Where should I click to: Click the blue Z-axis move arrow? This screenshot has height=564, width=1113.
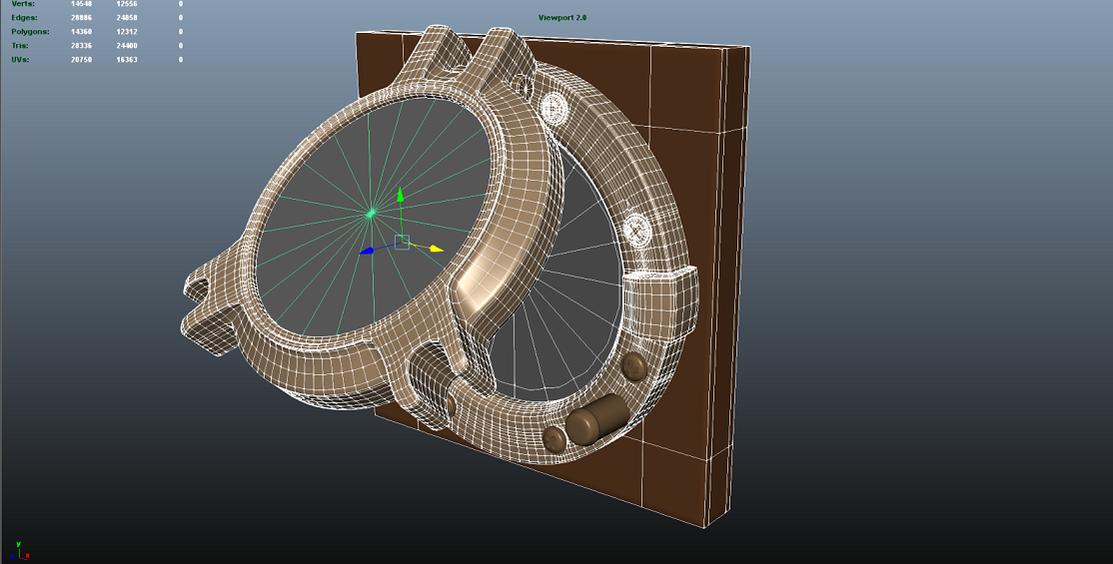[366, 250]
